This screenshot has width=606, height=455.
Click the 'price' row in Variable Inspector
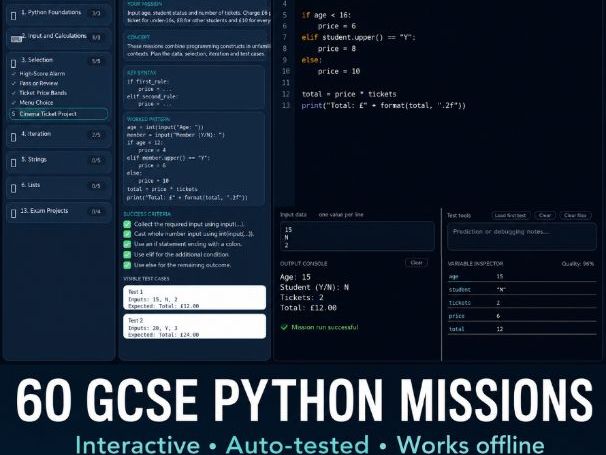522,316
